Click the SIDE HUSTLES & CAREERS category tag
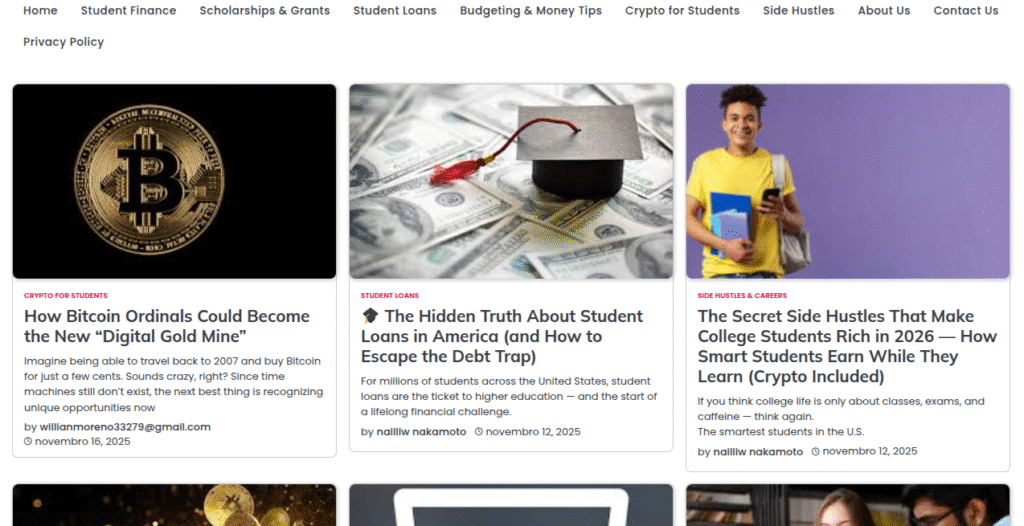The image size is (1024, 526). click(x=742, y=295)
